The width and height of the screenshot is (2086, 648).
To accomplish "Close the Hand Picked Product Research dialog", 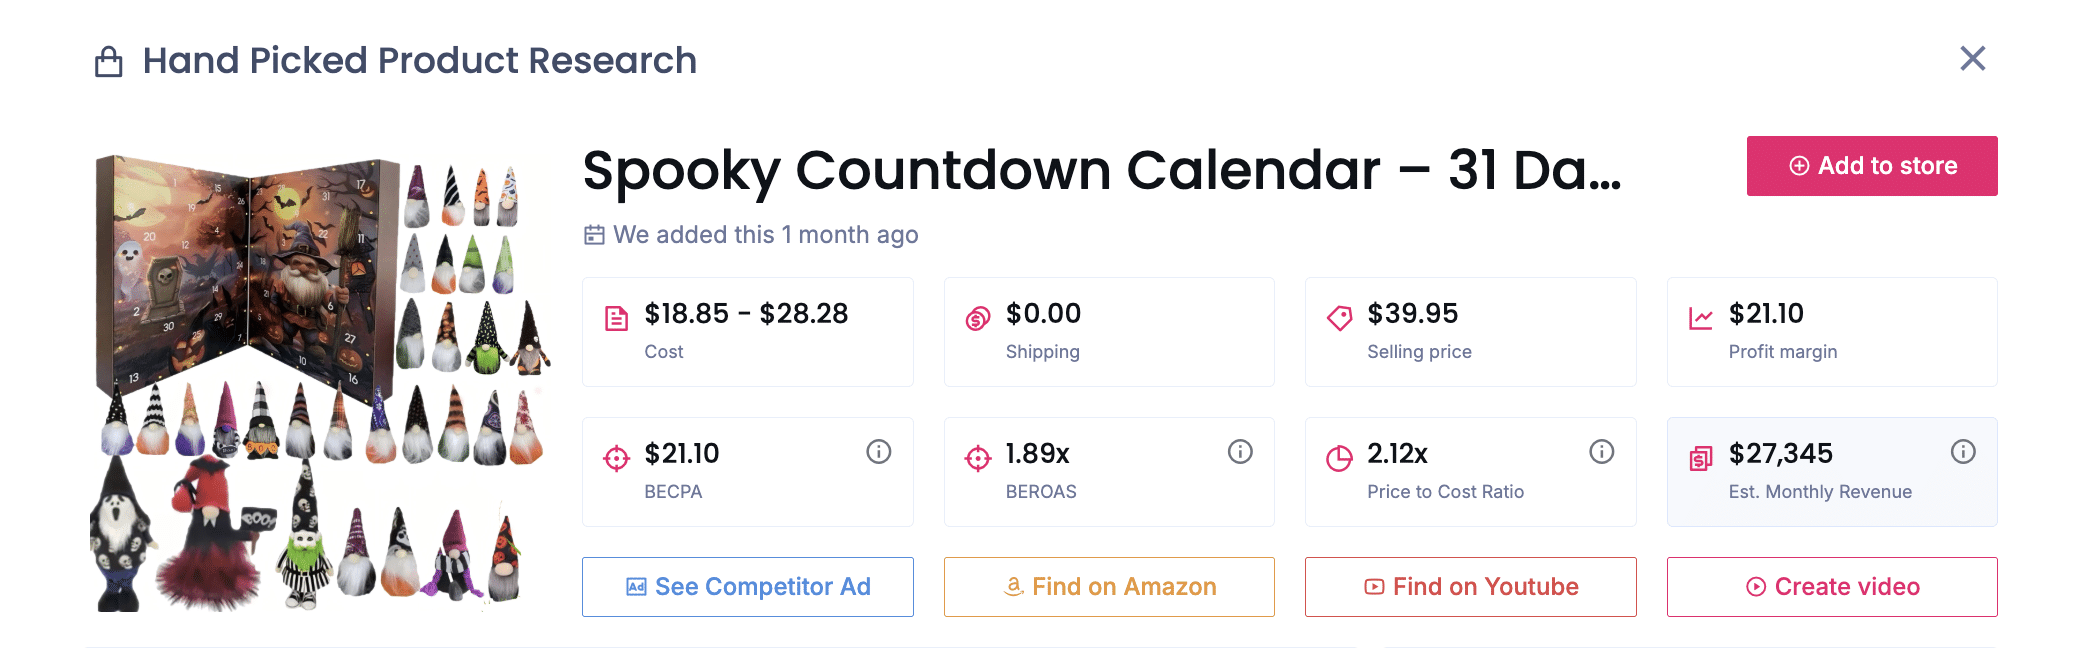I will (x=1973, y=59).
